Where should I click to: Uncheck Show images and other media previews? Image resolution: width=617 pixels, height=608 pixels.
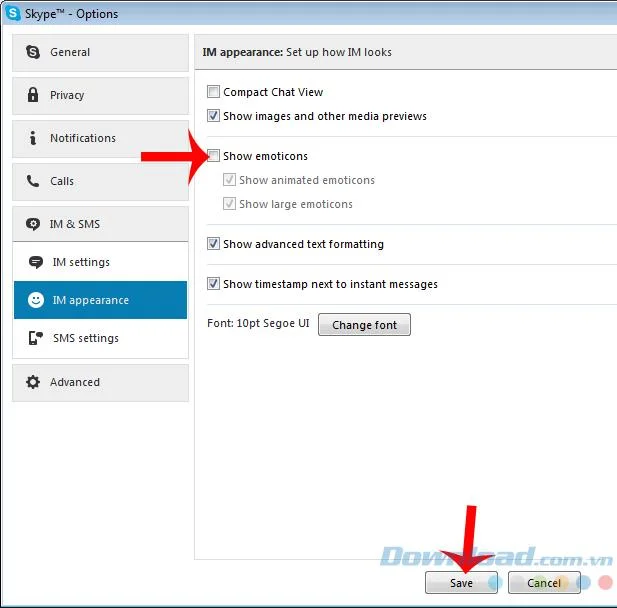[x=213, y=116]
